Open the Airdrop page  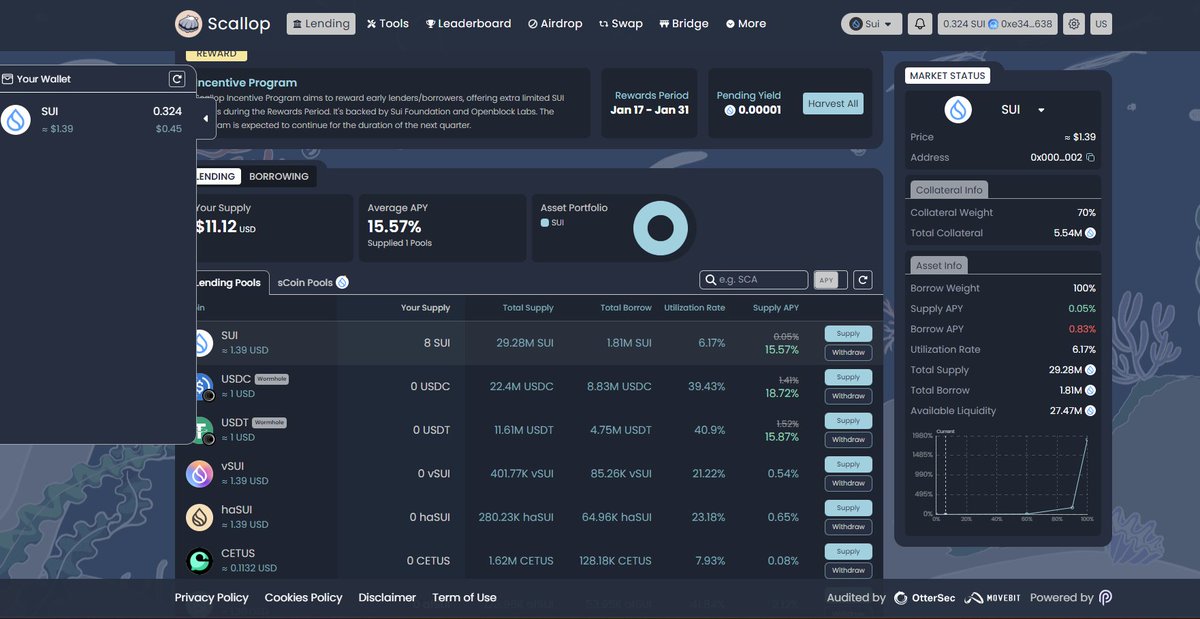(x=555, y=23)
